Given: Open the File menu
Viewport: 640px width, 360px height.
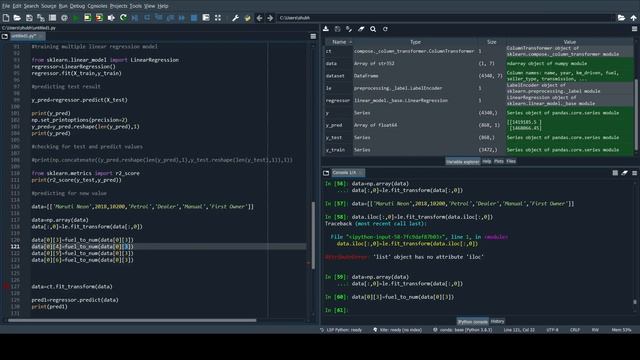Looking at the screenshot, I should [6, 6].
